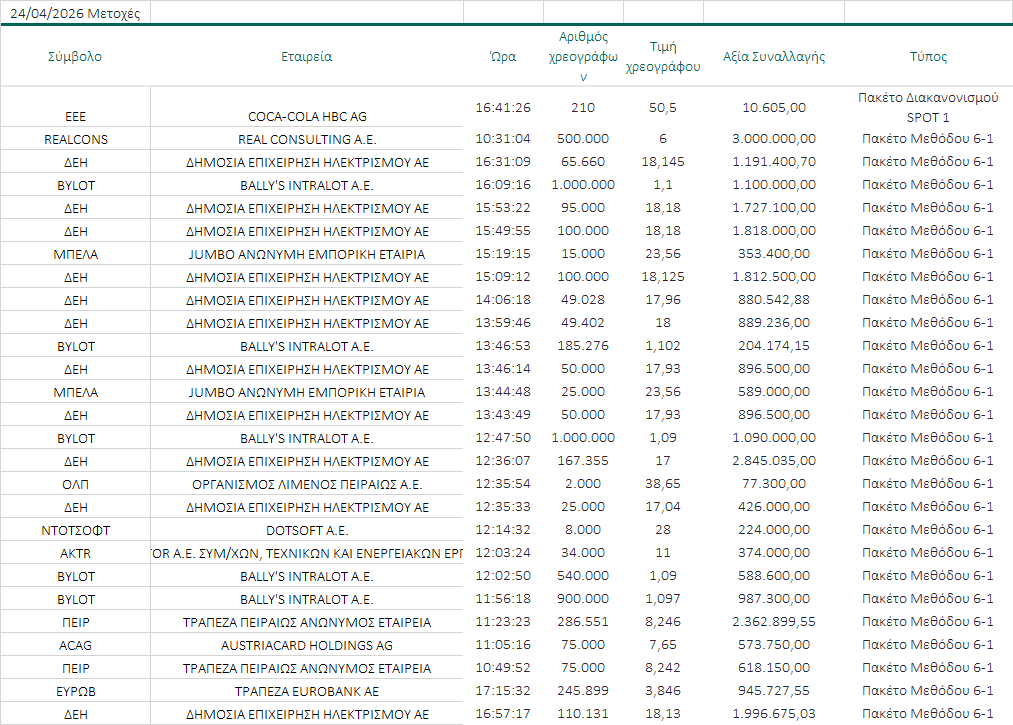
Task: Click the 'Εταιρεία' column header
Action: point(307,57)
